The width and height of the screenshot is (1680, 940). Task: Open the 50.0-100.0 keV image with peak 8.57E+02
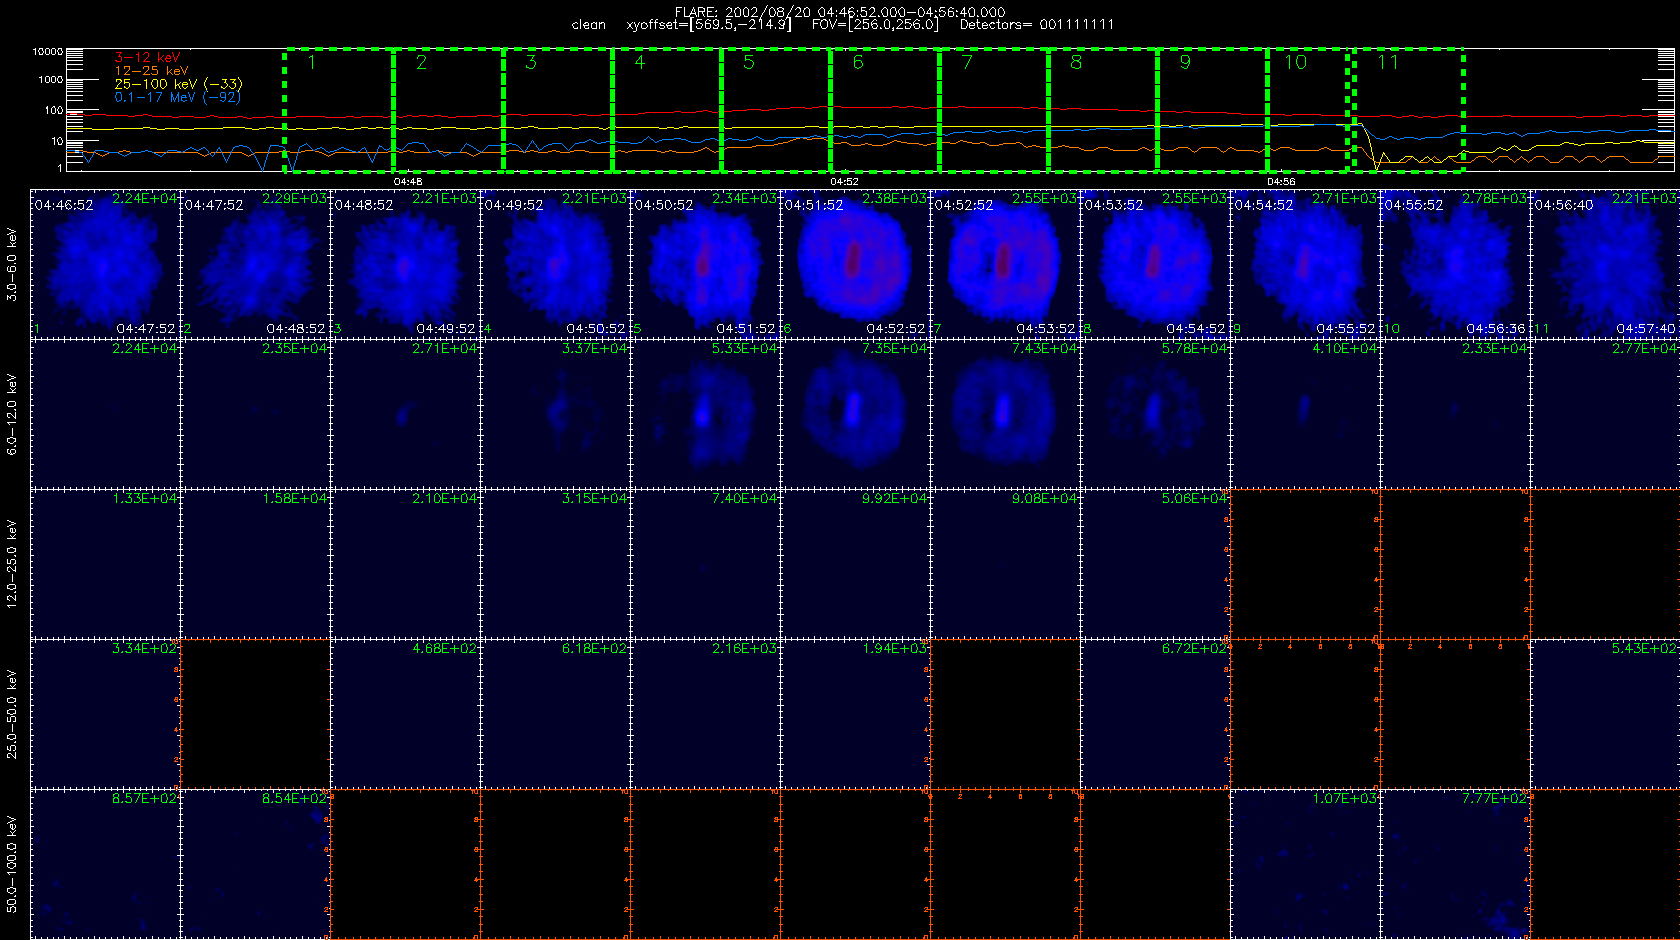pyautogui.click(x=105, y=864)
